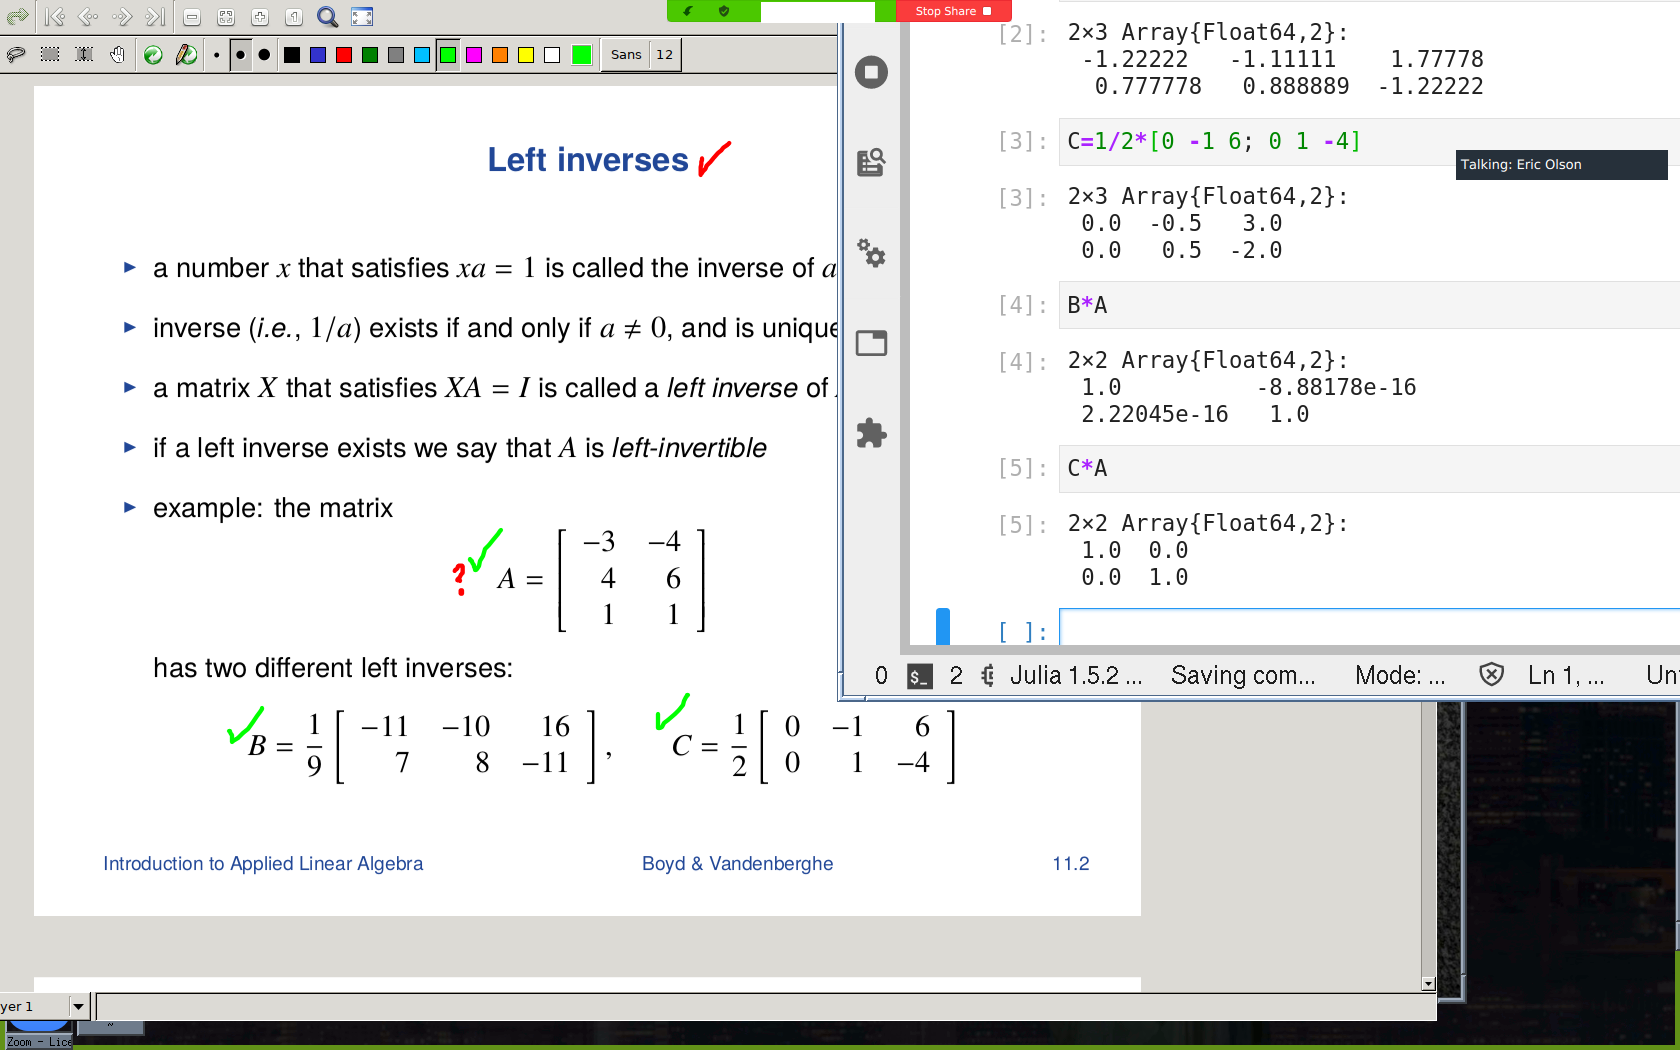This screenshot has height=1050, width=1680.
Task: Click the Stop Share button
Action: [x=952, y=11]
